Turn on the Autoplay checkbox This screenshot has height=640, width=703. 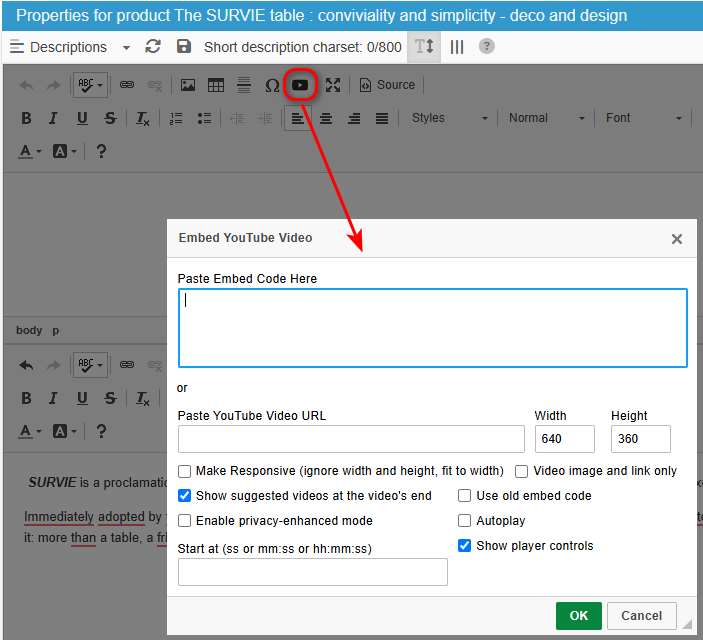pyautogui.click(x=464, y=521)
